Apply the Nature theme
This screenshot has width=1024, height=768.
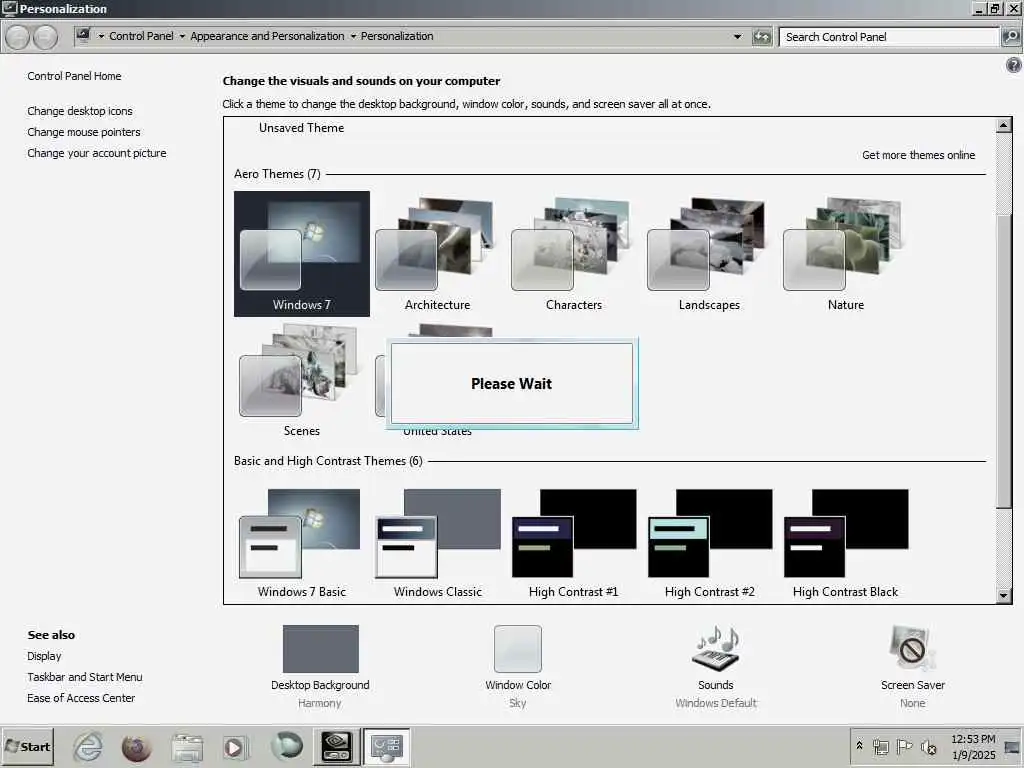pyautogui.click(x=845, y=253)
